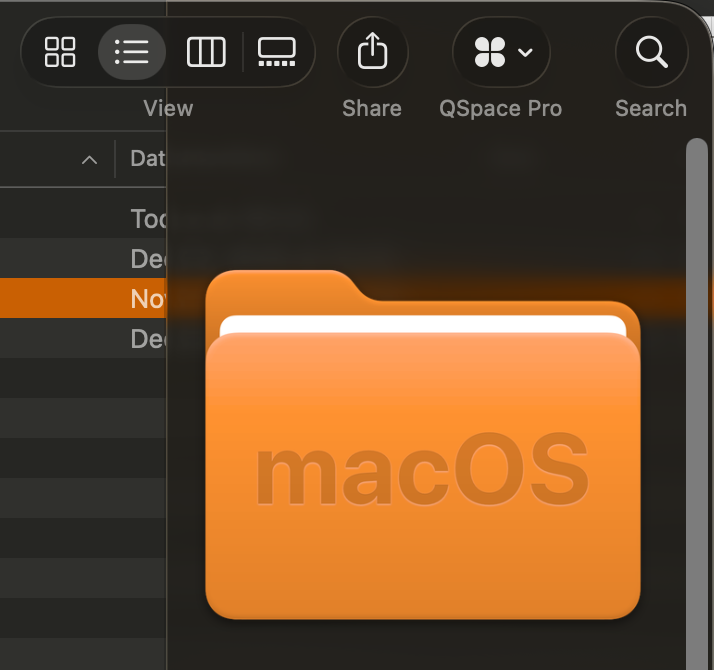The width and height of the screenshot is (714, 670).
Task: Switch to gallery view
Action: coord(276,52)
